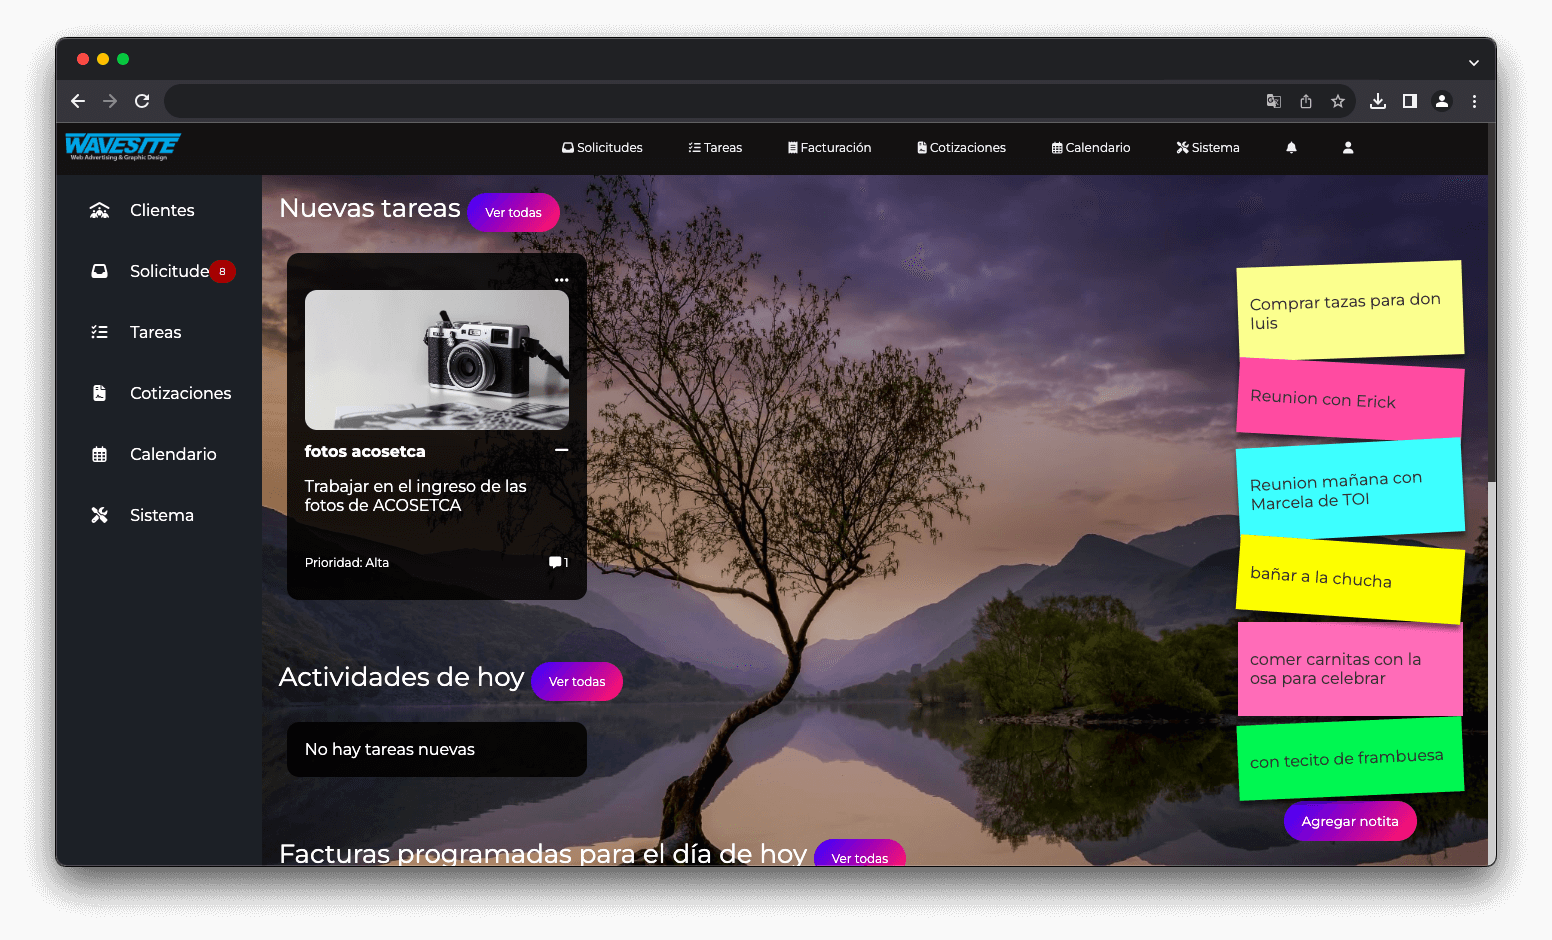This screenshot has width=1552, height=940.
Task: Click the comment bubble icon on task card
Action: [555, 562]
